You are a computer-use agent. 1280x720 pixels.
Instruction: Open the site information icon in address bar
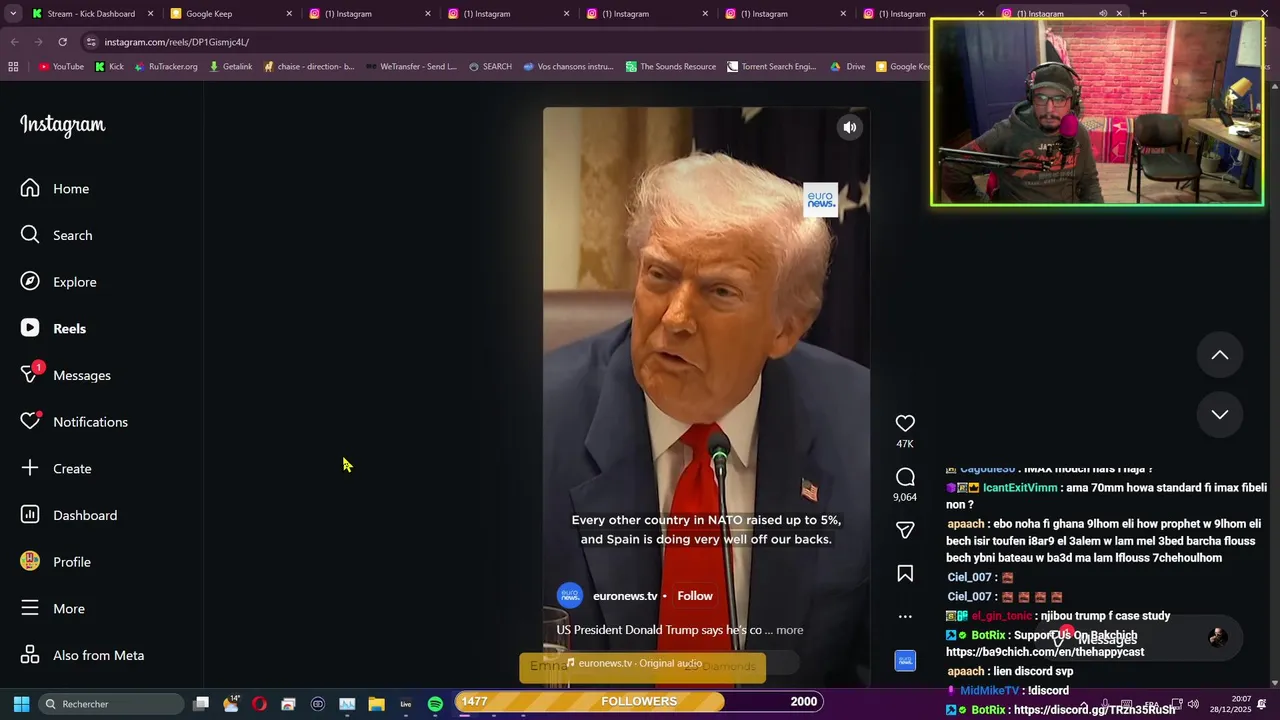91,42
